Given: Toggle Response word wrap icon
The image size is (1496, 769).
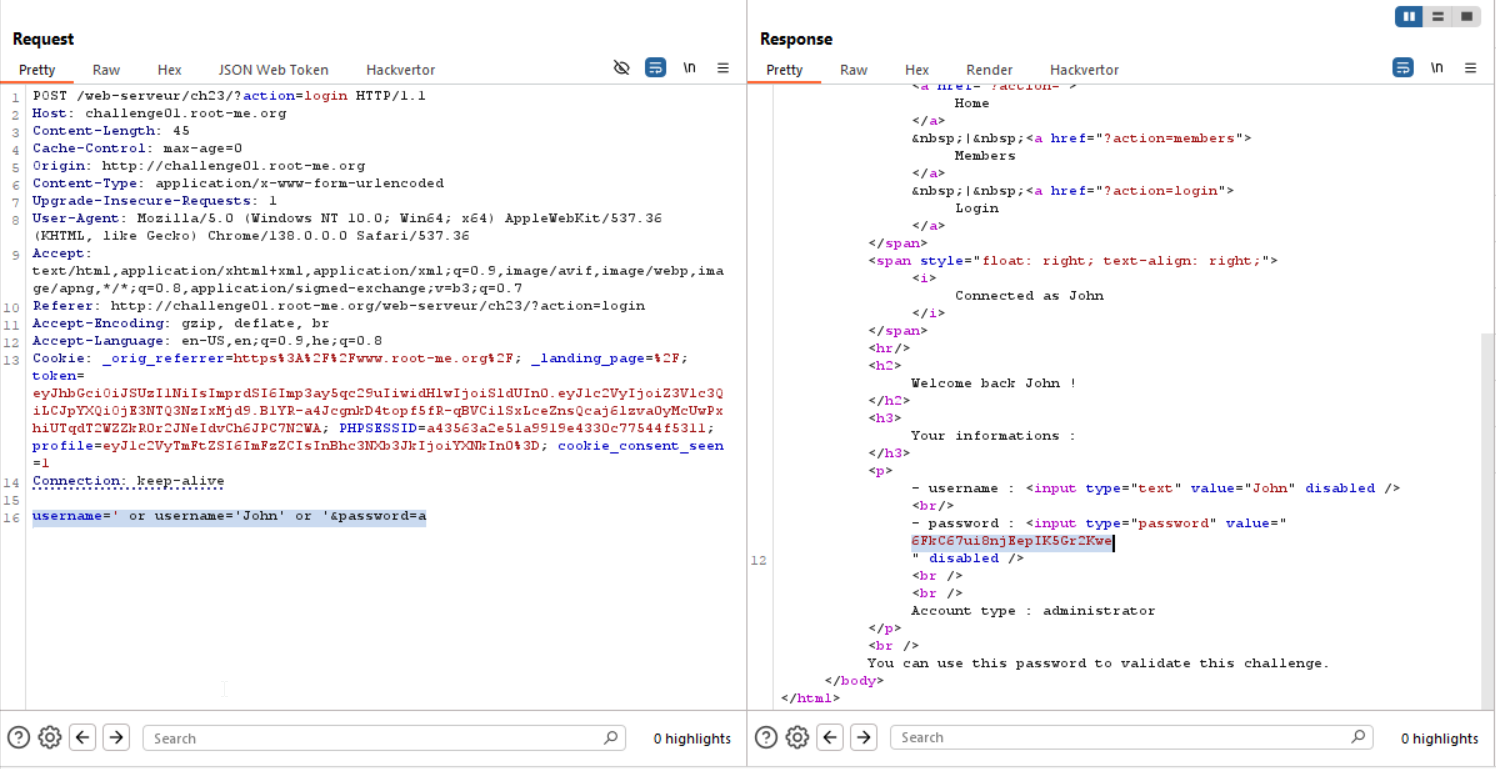Looking at the screenshot, I should click(1403, 68).
